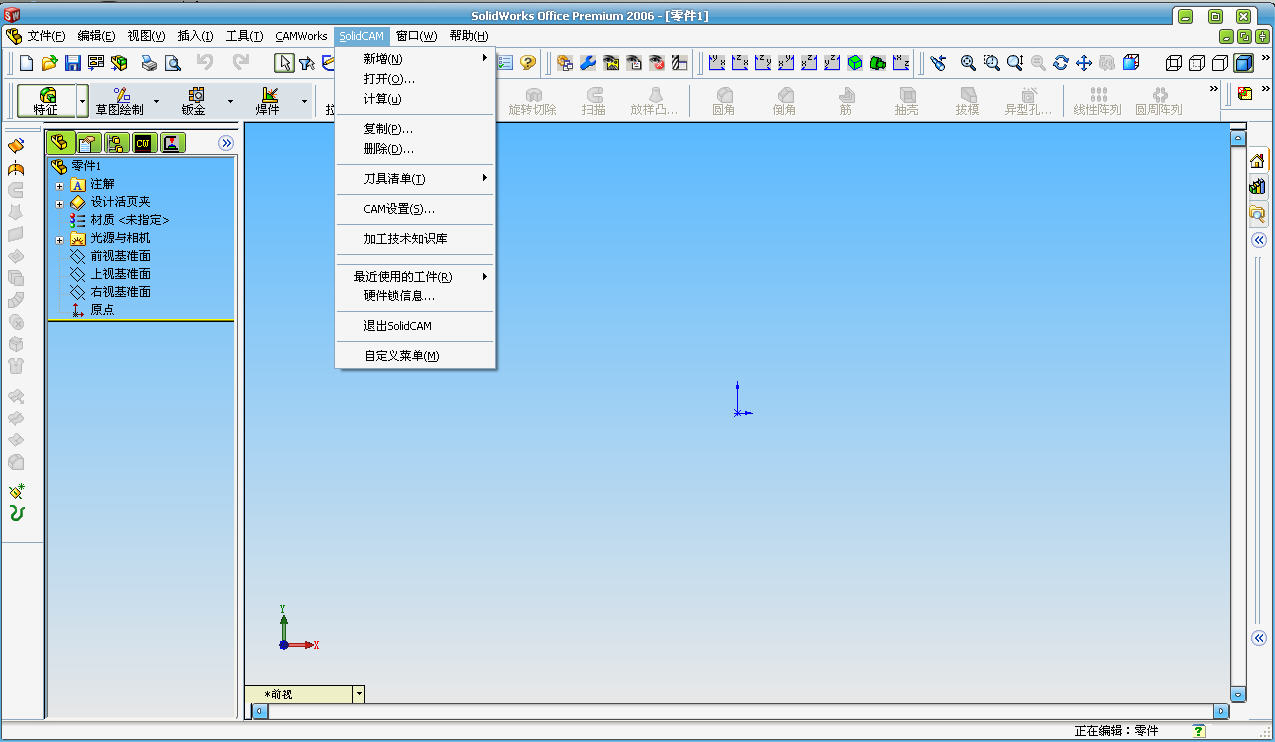Open the CAMWorks menu

pyautogui.click(x=301, y=35)
